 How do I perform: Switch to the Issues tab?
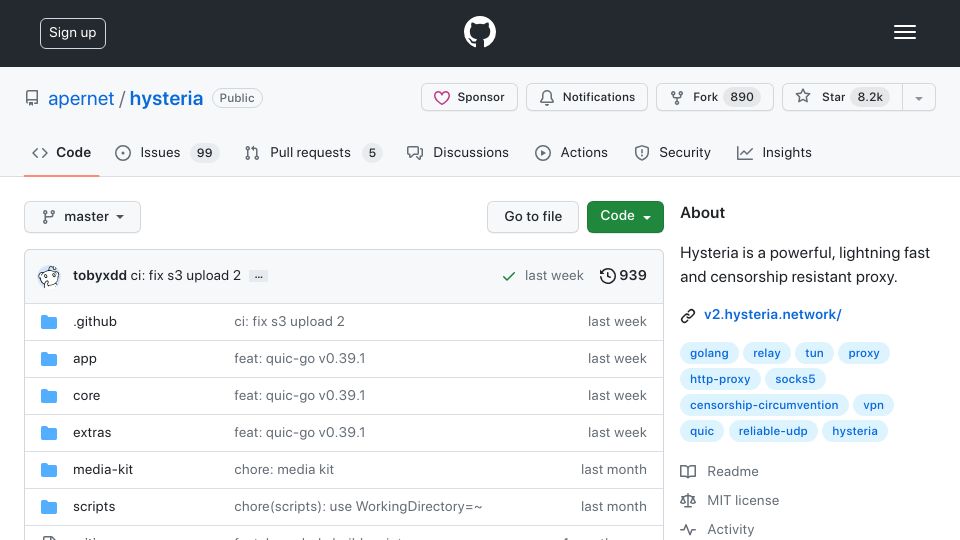point(166,152)
